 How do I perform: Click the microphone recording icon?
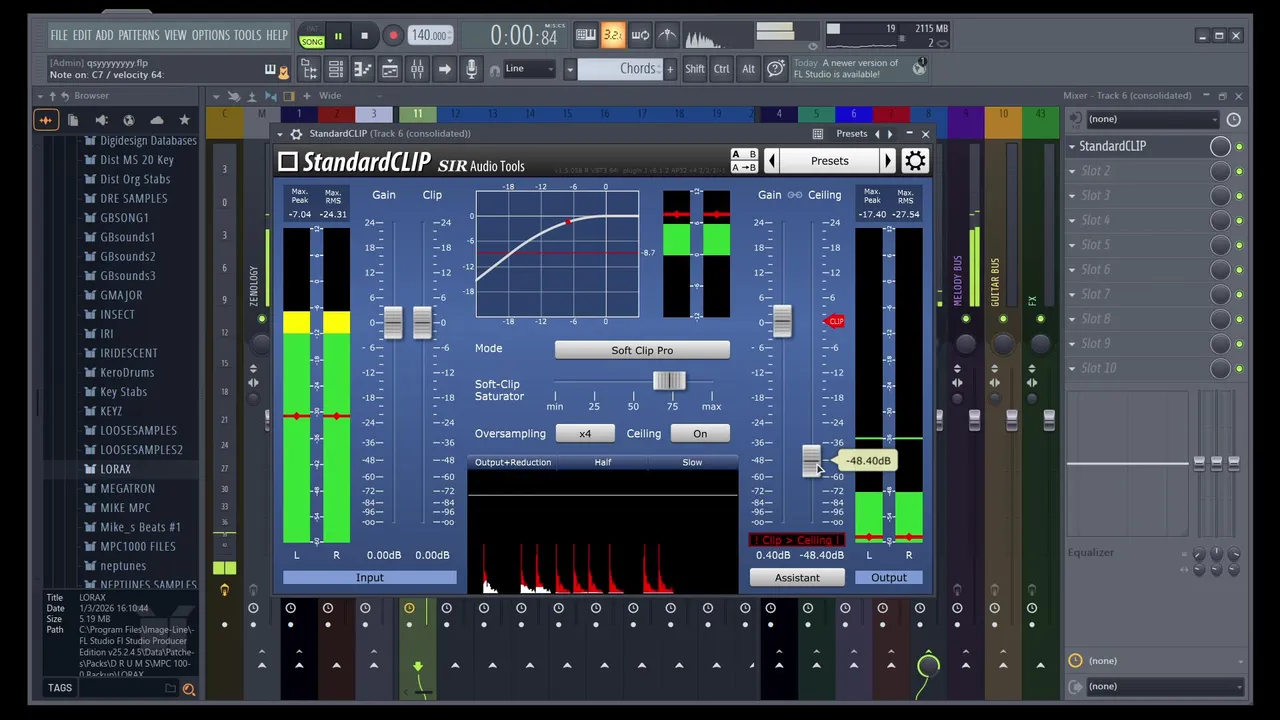471,69
